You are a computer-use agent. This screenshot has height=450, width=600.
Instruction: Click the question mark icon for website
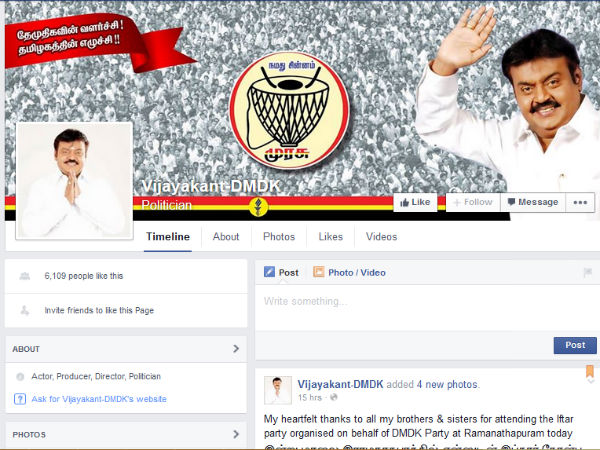tap(20, 399)
